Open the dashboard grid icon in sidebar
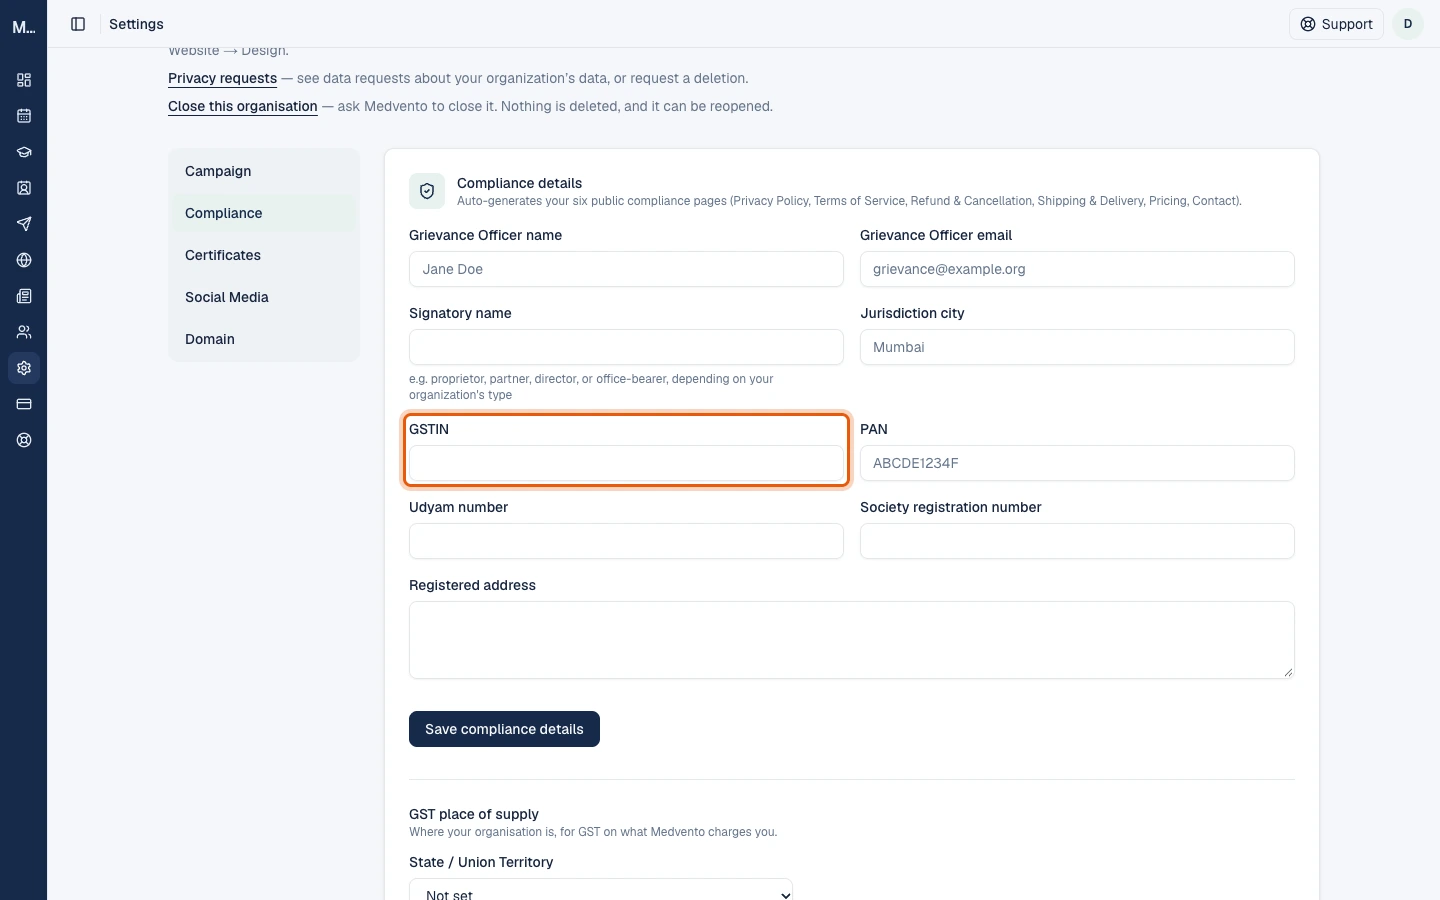The image size is (1440, 900). 24,80
